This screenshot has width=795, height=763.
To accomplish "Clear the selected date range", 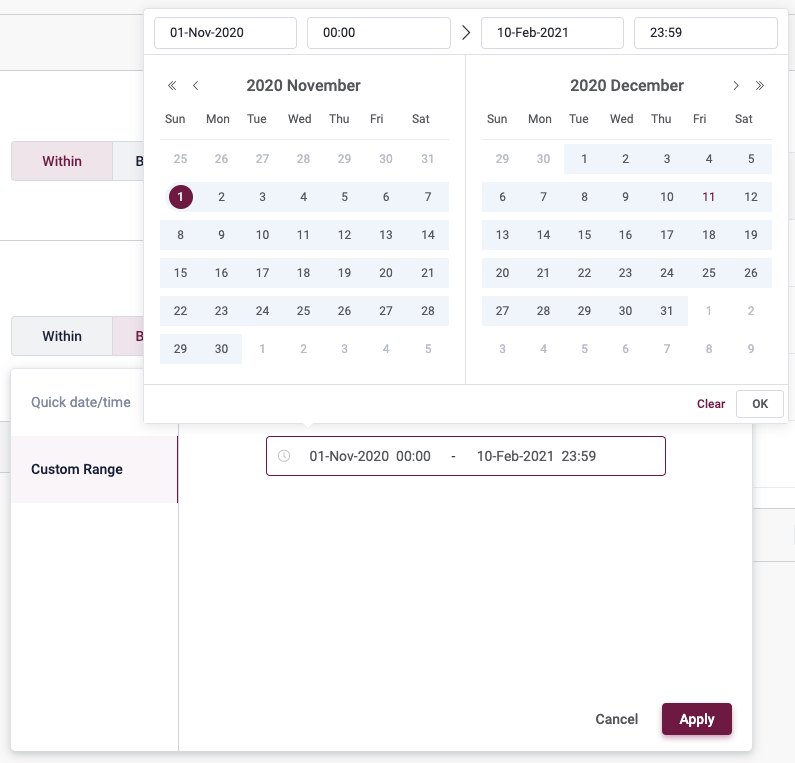I will (711, 404).
